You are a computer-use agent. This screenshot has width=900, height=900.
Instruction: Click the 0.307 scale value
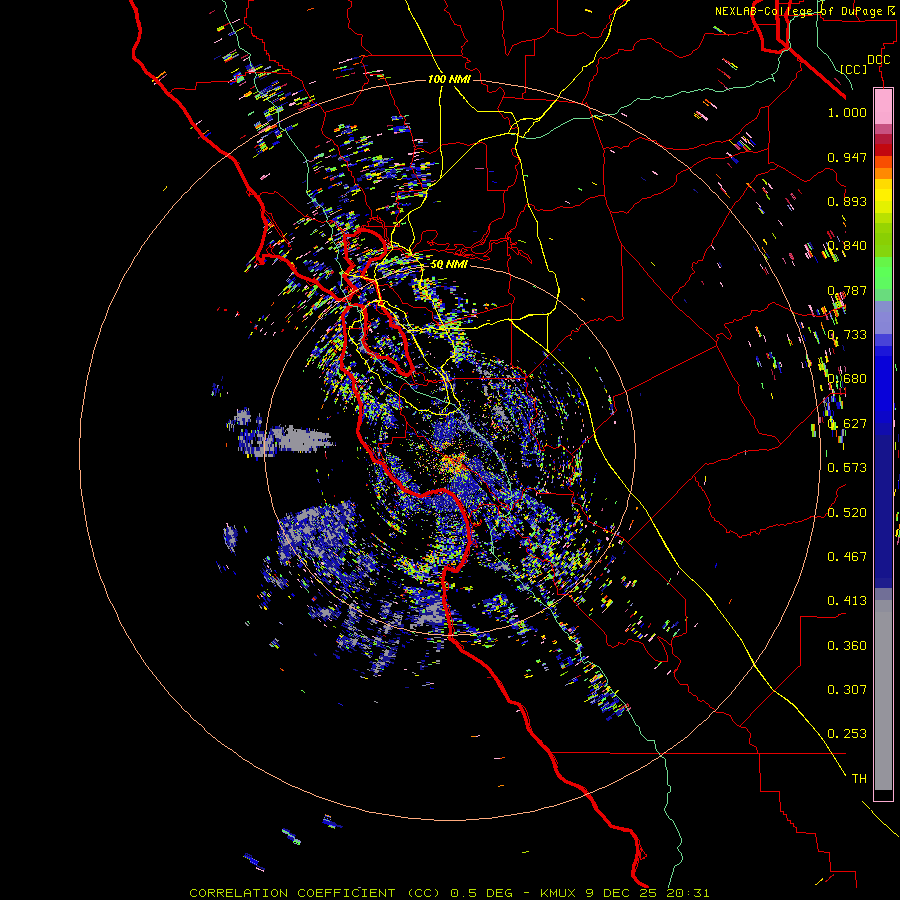click(x=847, y=690)
